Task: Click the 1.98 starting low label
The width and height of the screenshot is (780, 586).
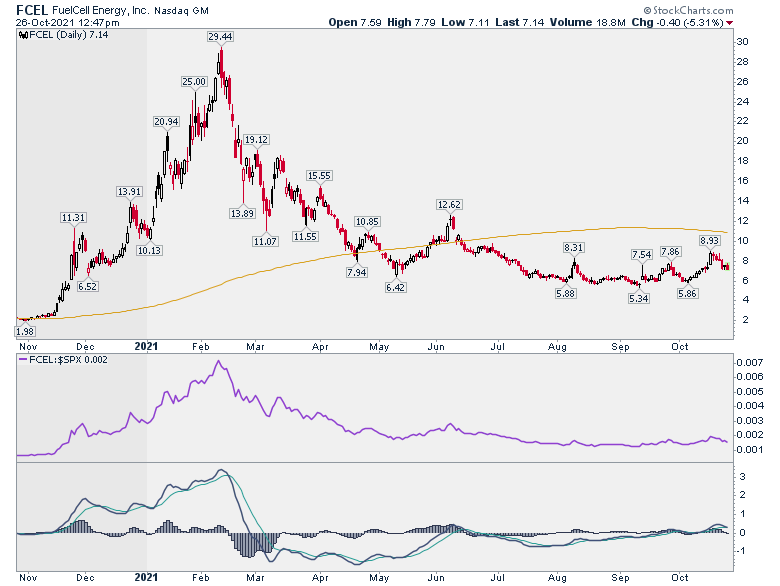Action: click(x=25, y=332)
